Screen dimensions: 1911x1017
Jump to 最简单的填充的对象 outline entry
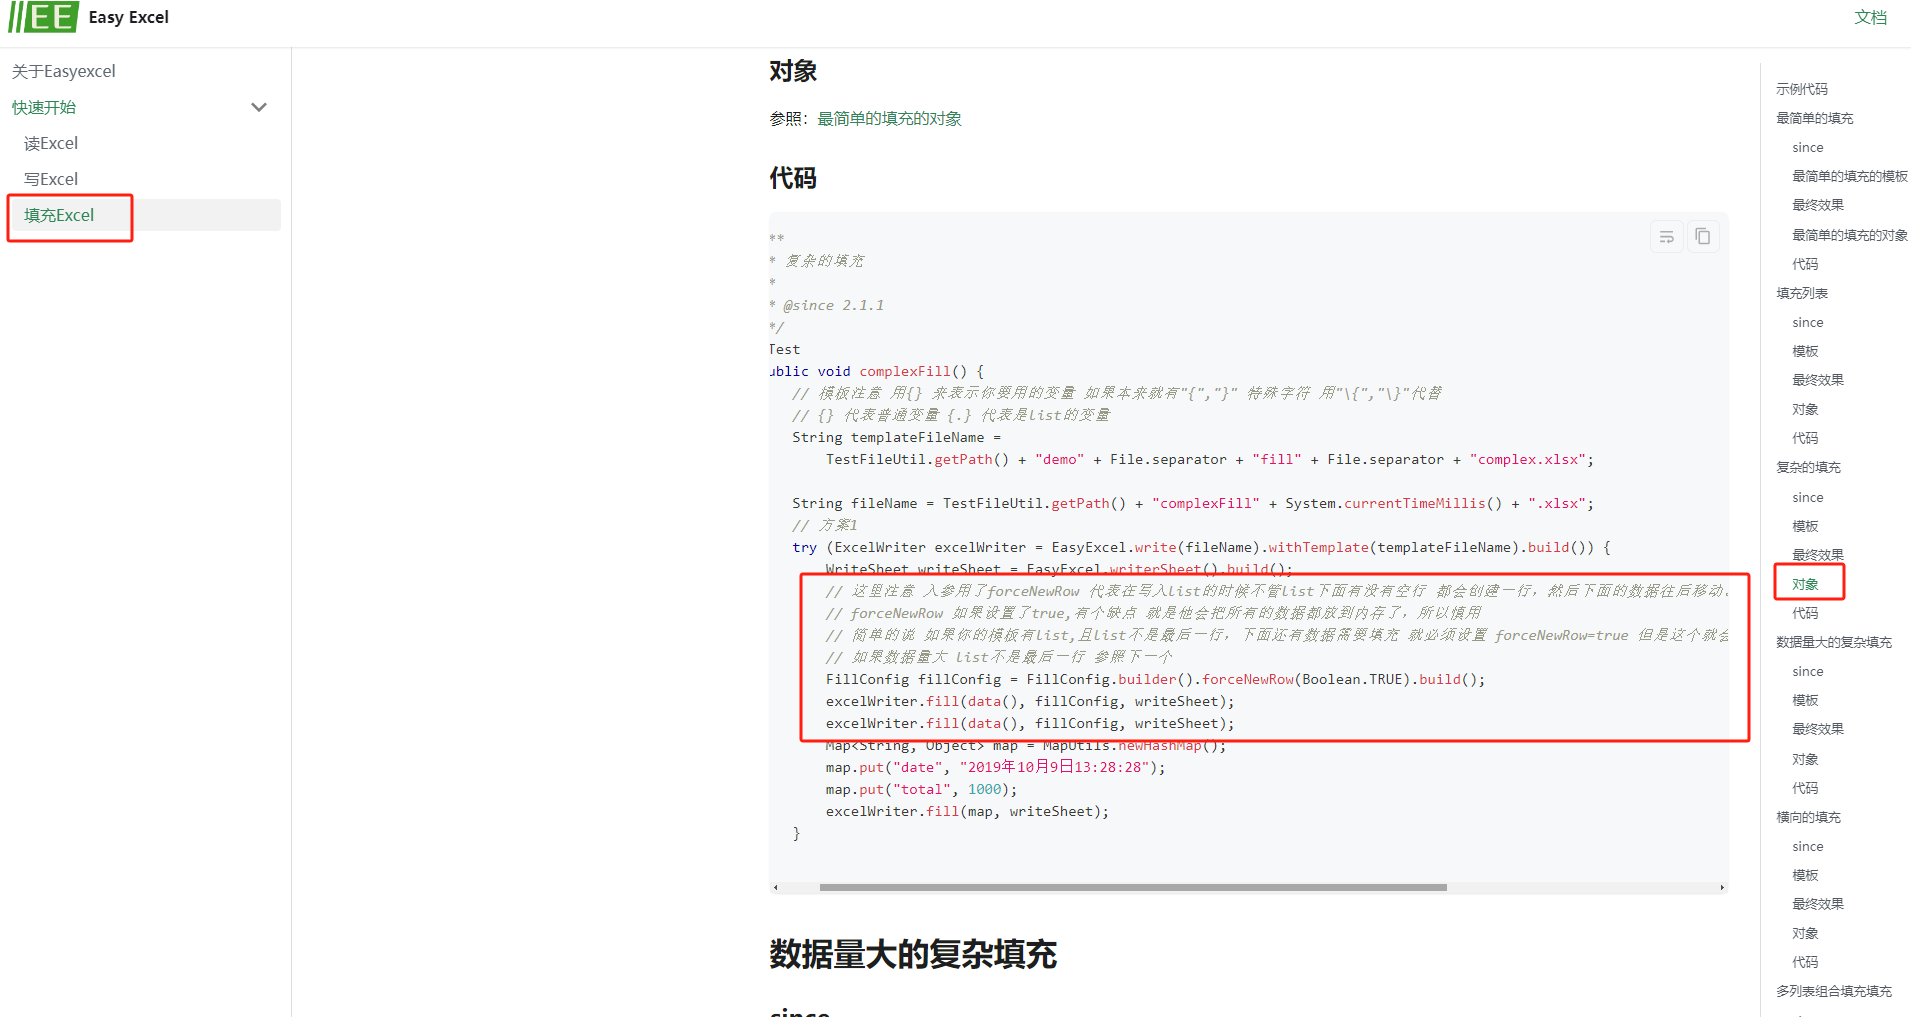[1849, 235]
